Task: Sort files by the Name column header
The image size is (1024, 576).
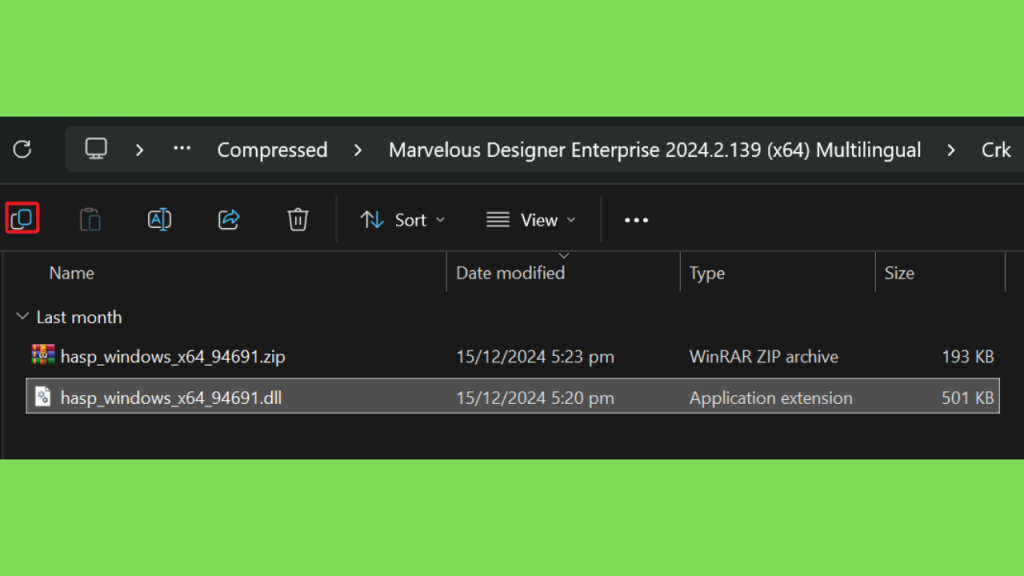Action: (72, 273)
